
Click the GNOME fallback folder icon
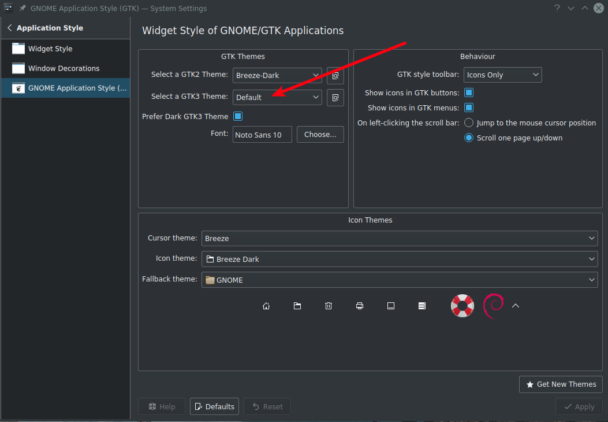pos(210,280)
